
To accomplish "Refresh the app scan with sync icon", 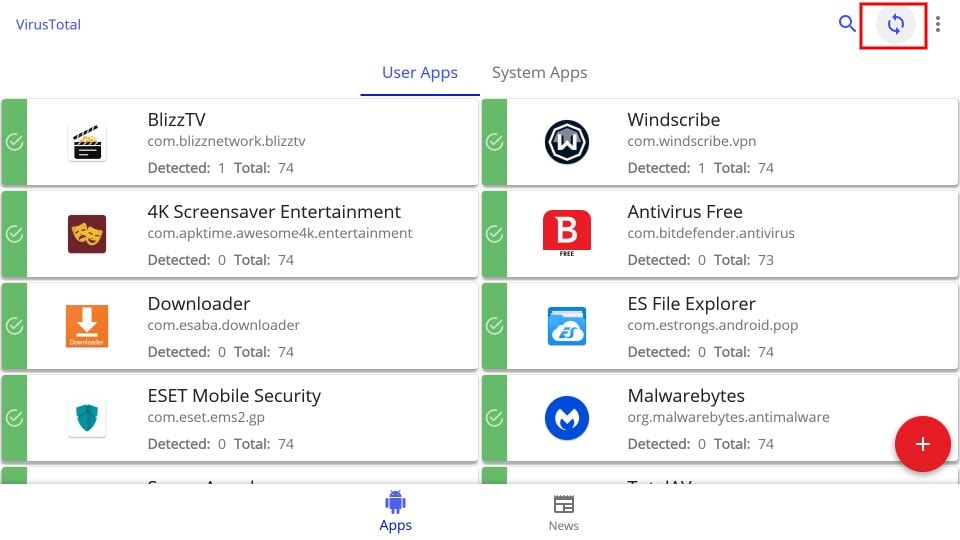I will 895,24.
